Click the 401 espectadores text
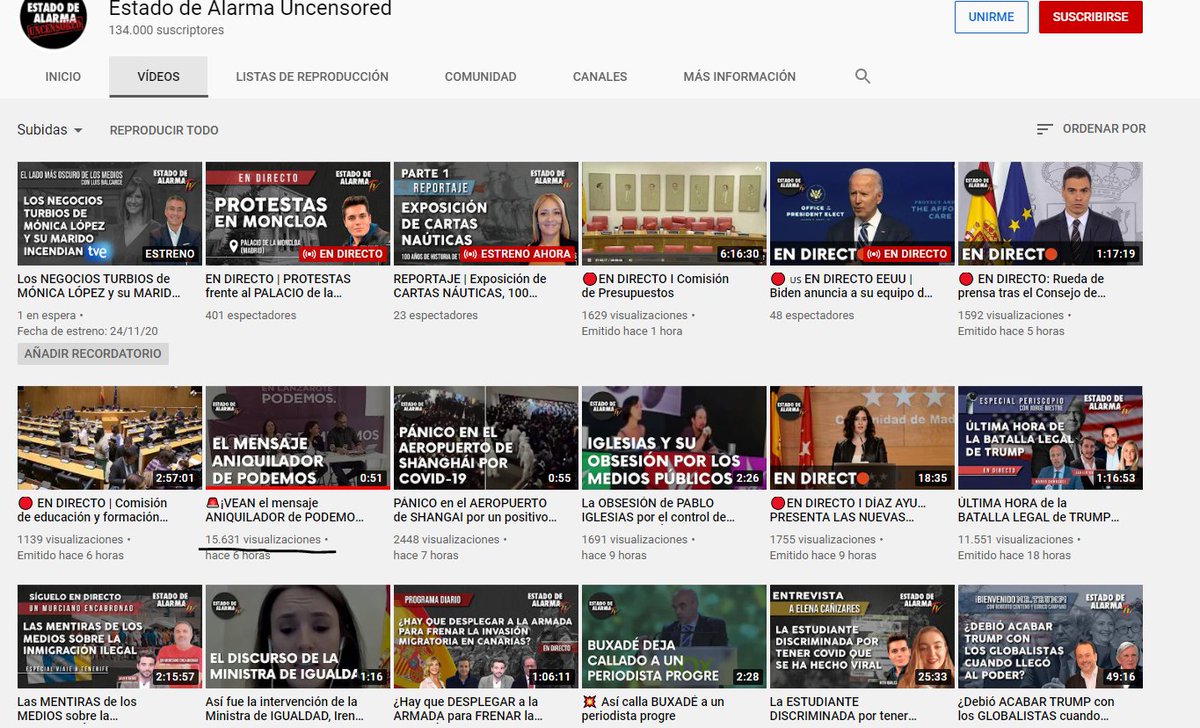The image size is (1200, 728). 251,315
